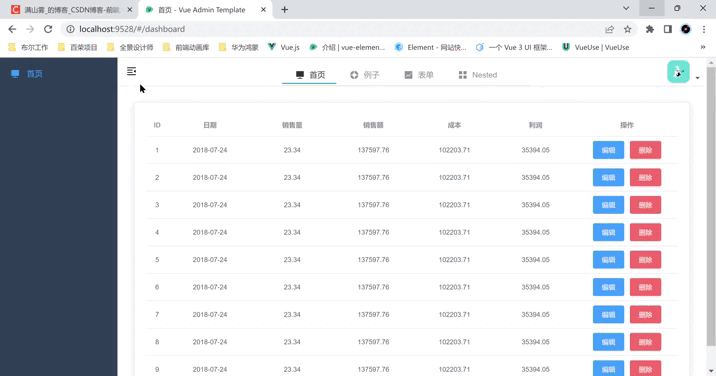Image resolution: width=716 pixels, height=376 pixels.
Task: Click 编辑 button in row 5
Action: 608,259
